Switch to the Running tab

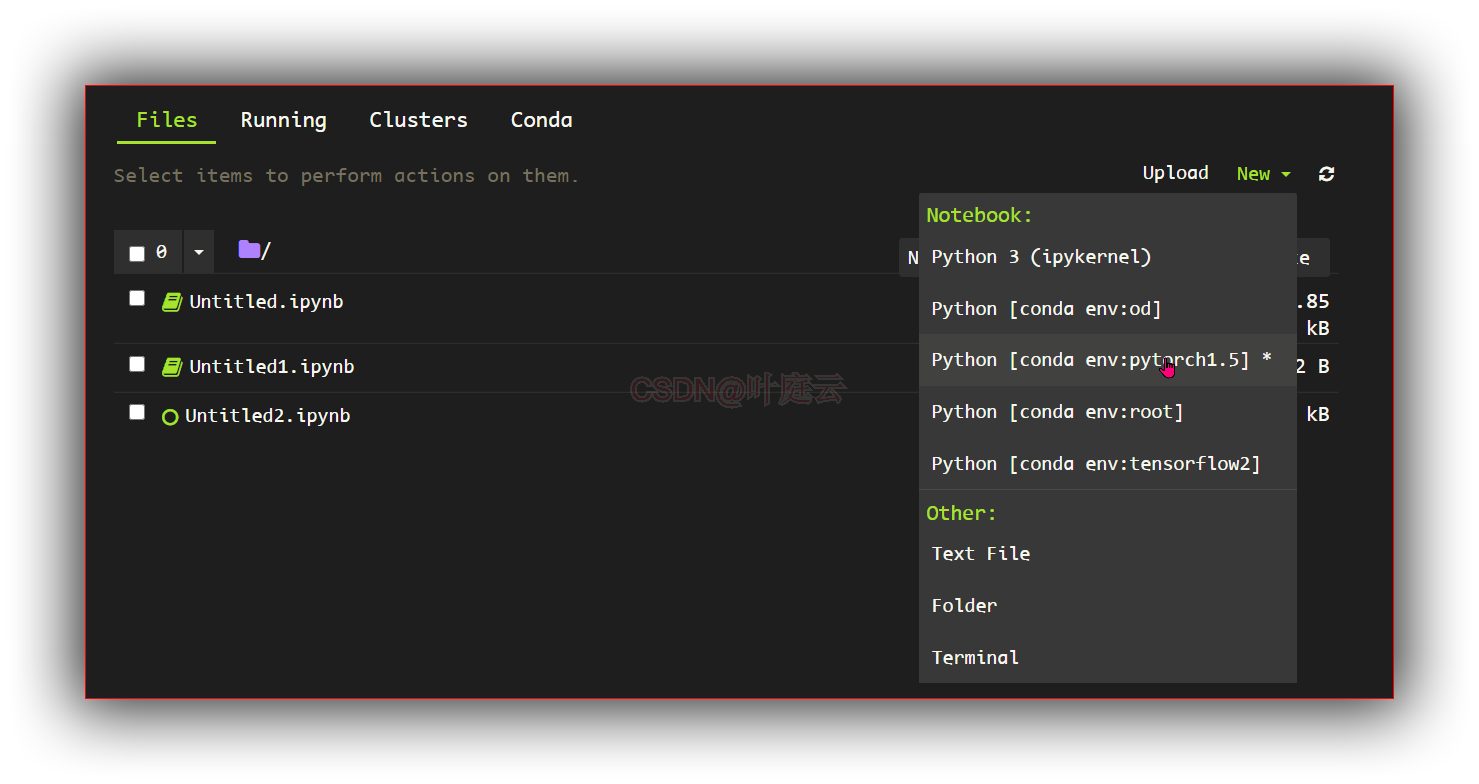(x=283, y=119)
